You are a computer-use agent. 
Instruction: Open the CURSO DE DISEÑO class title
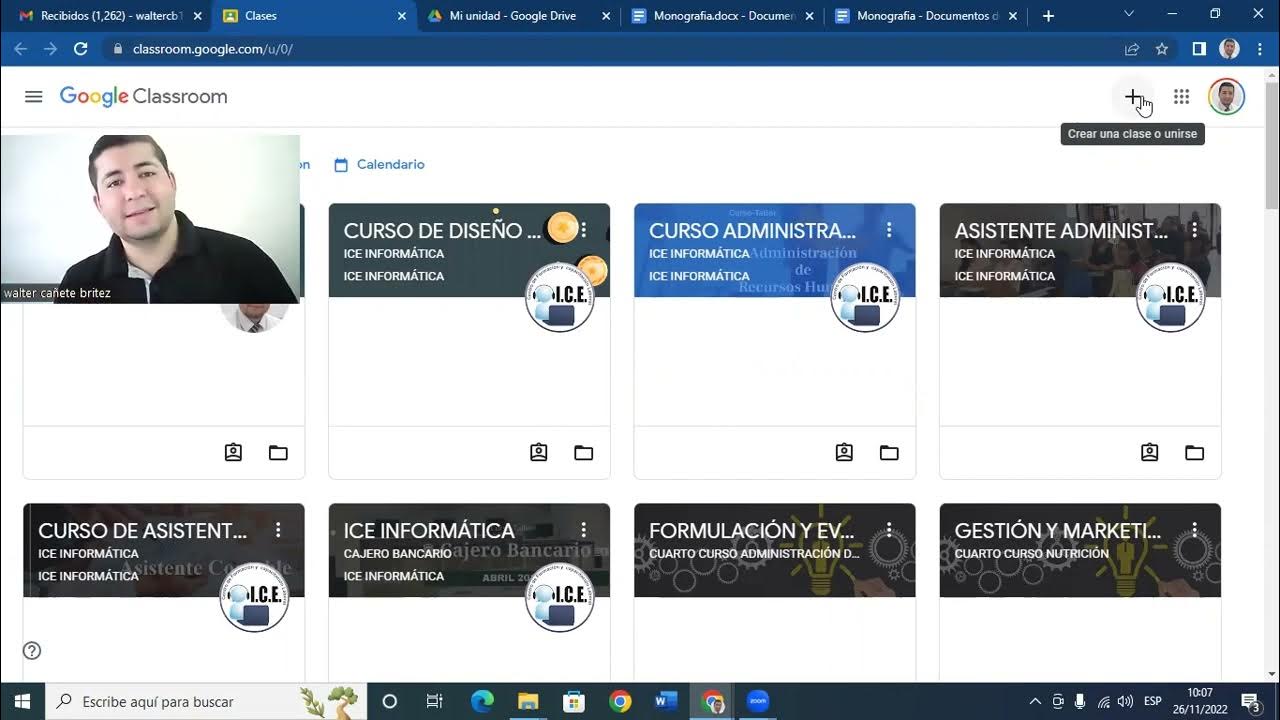[x=442, y=231]
